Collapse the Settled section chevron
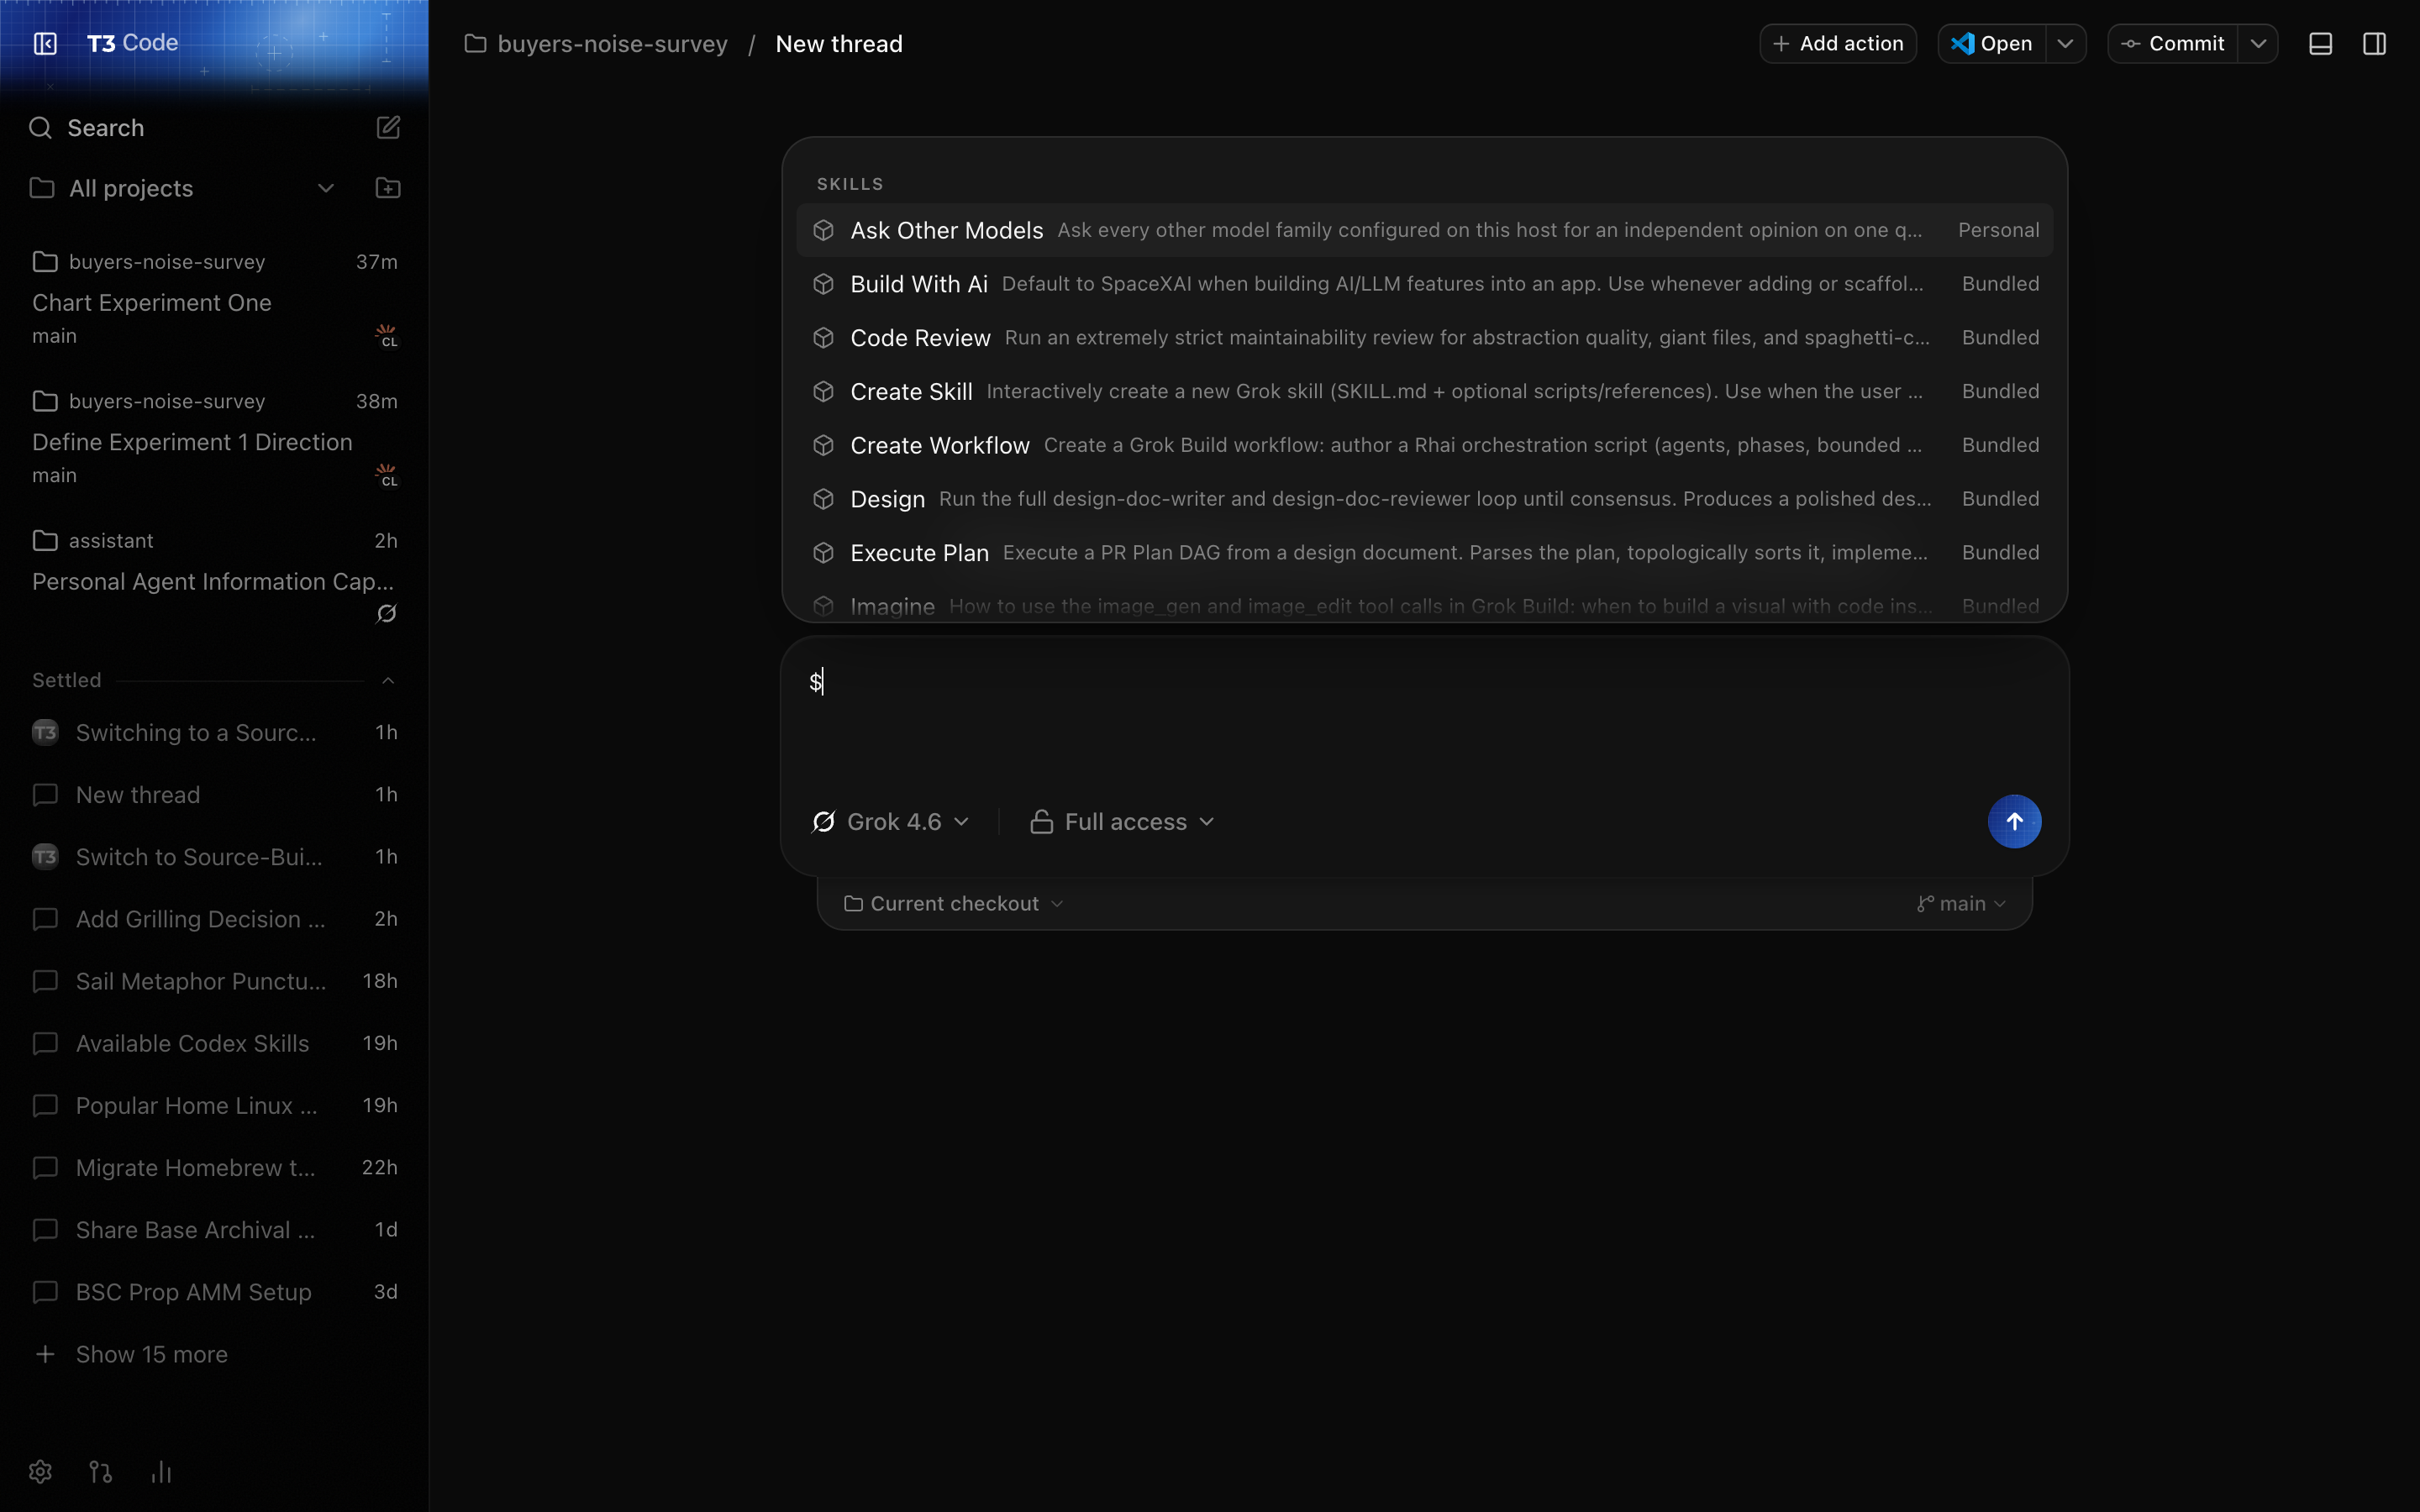 pyautogui.click(x=388, y=681)
